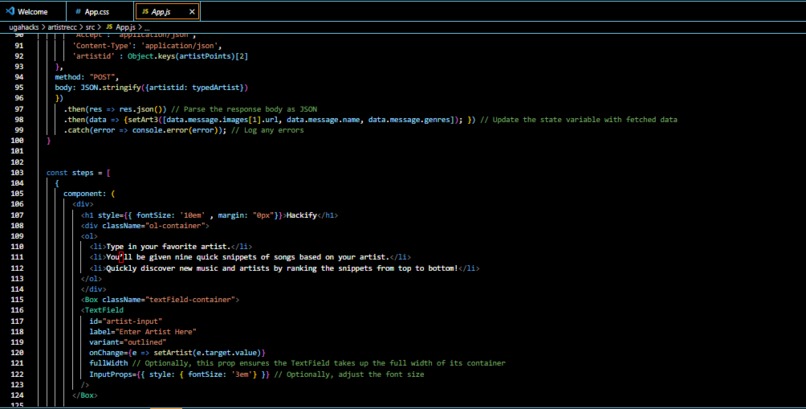Click console.error in the catch line
This screenshot has height=409, width=806.
pyautogui.click(x=162, y=131)
